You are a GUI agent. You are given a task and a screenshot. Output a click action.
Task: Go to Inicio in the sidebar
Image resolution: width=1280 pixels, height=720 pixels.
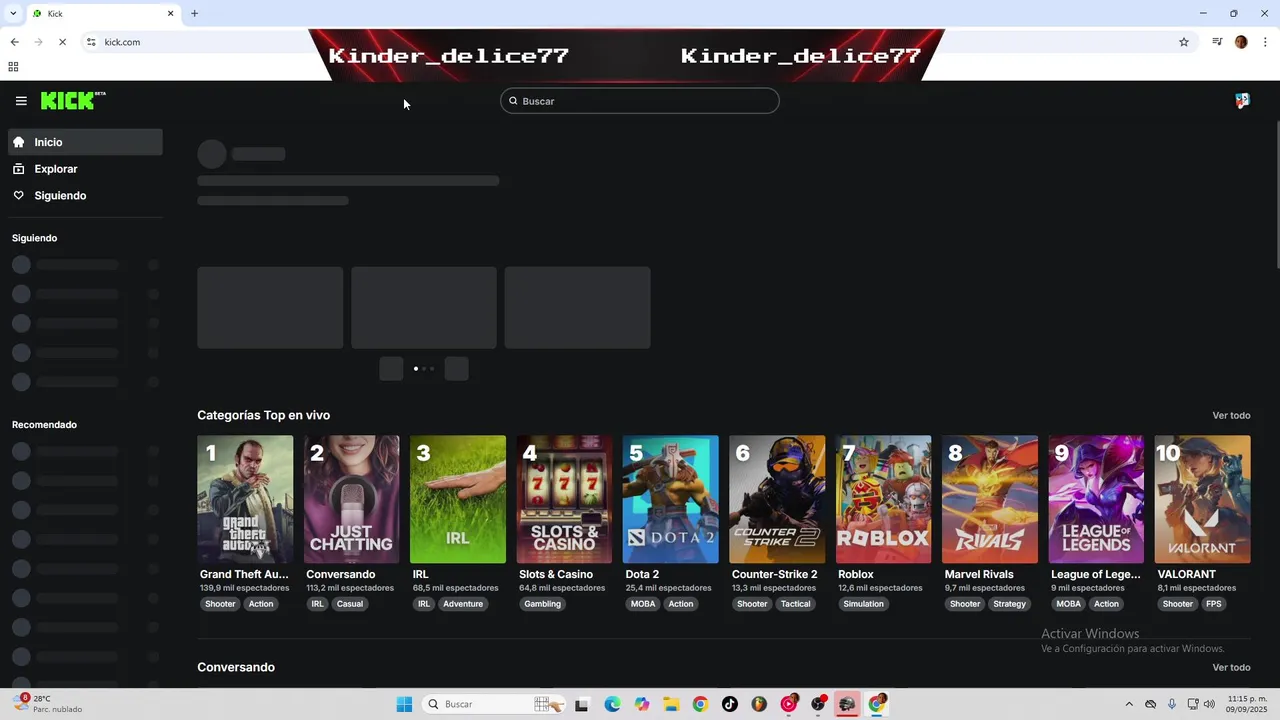[85, 142]
